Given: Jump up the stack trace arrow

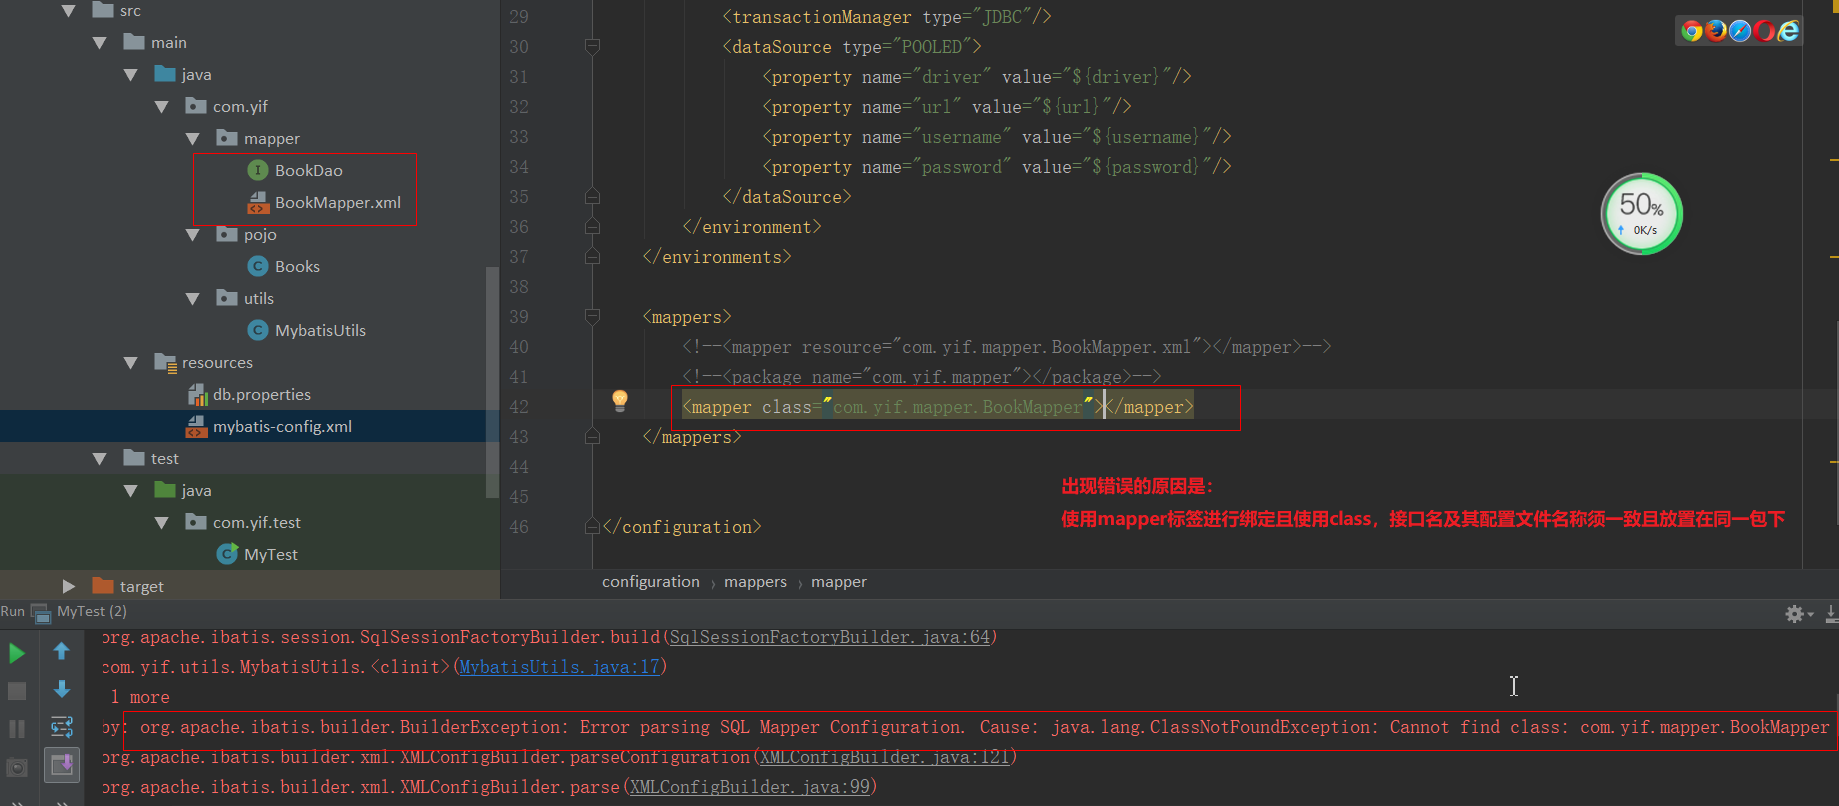Looking at the screenshot, I should (61, 652).
